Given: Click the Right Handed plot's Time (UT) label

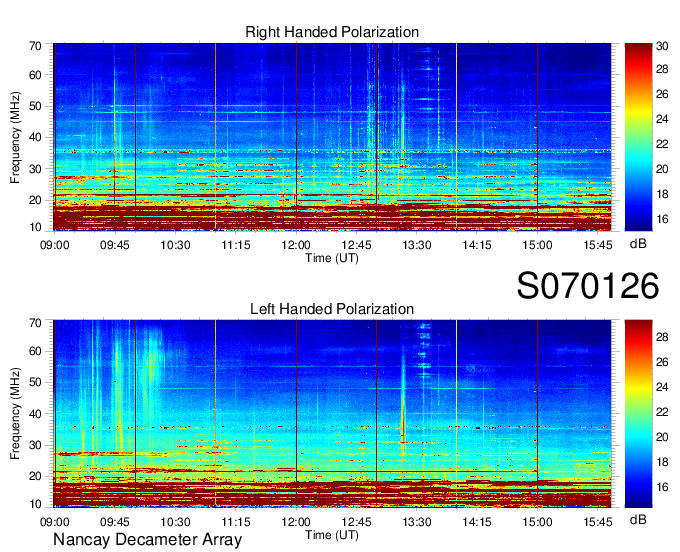Looking at the screenshot, I should (x=332, y=258).
